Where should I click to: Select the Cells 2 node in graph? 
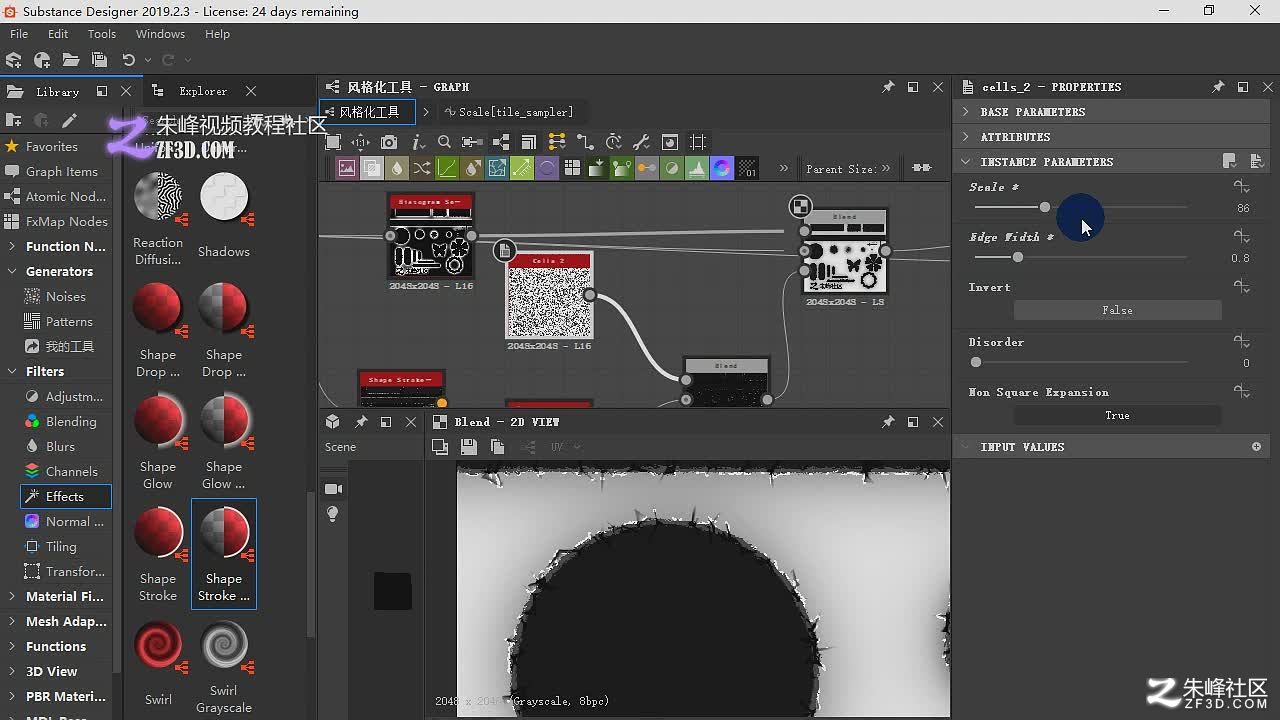click(549, 296)
